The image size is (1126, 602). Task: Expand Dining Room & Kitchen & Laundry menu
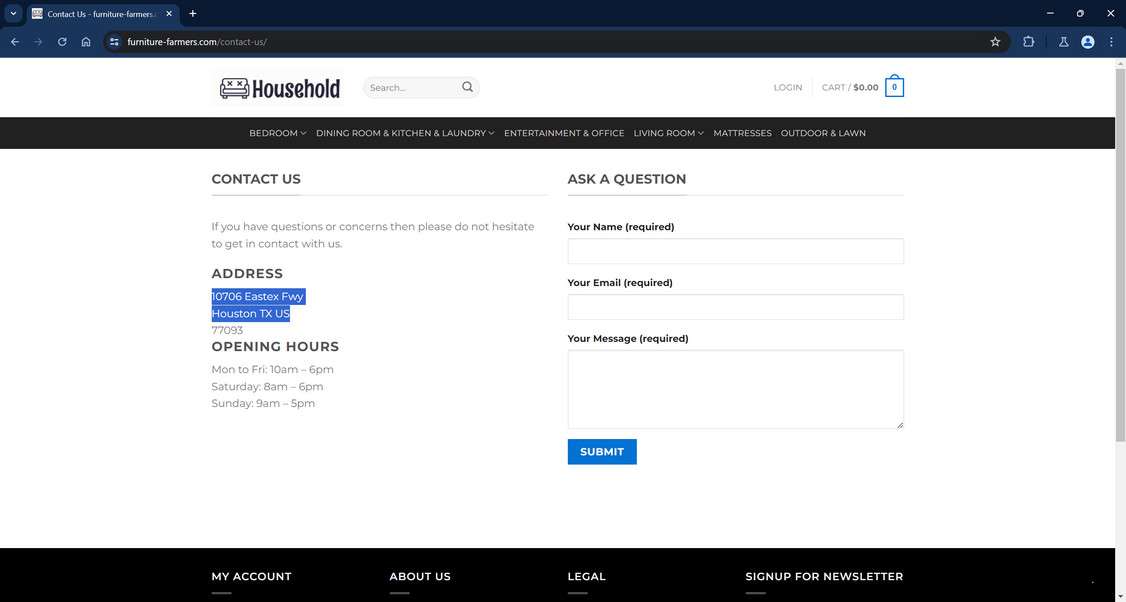(x=405, y=133)
